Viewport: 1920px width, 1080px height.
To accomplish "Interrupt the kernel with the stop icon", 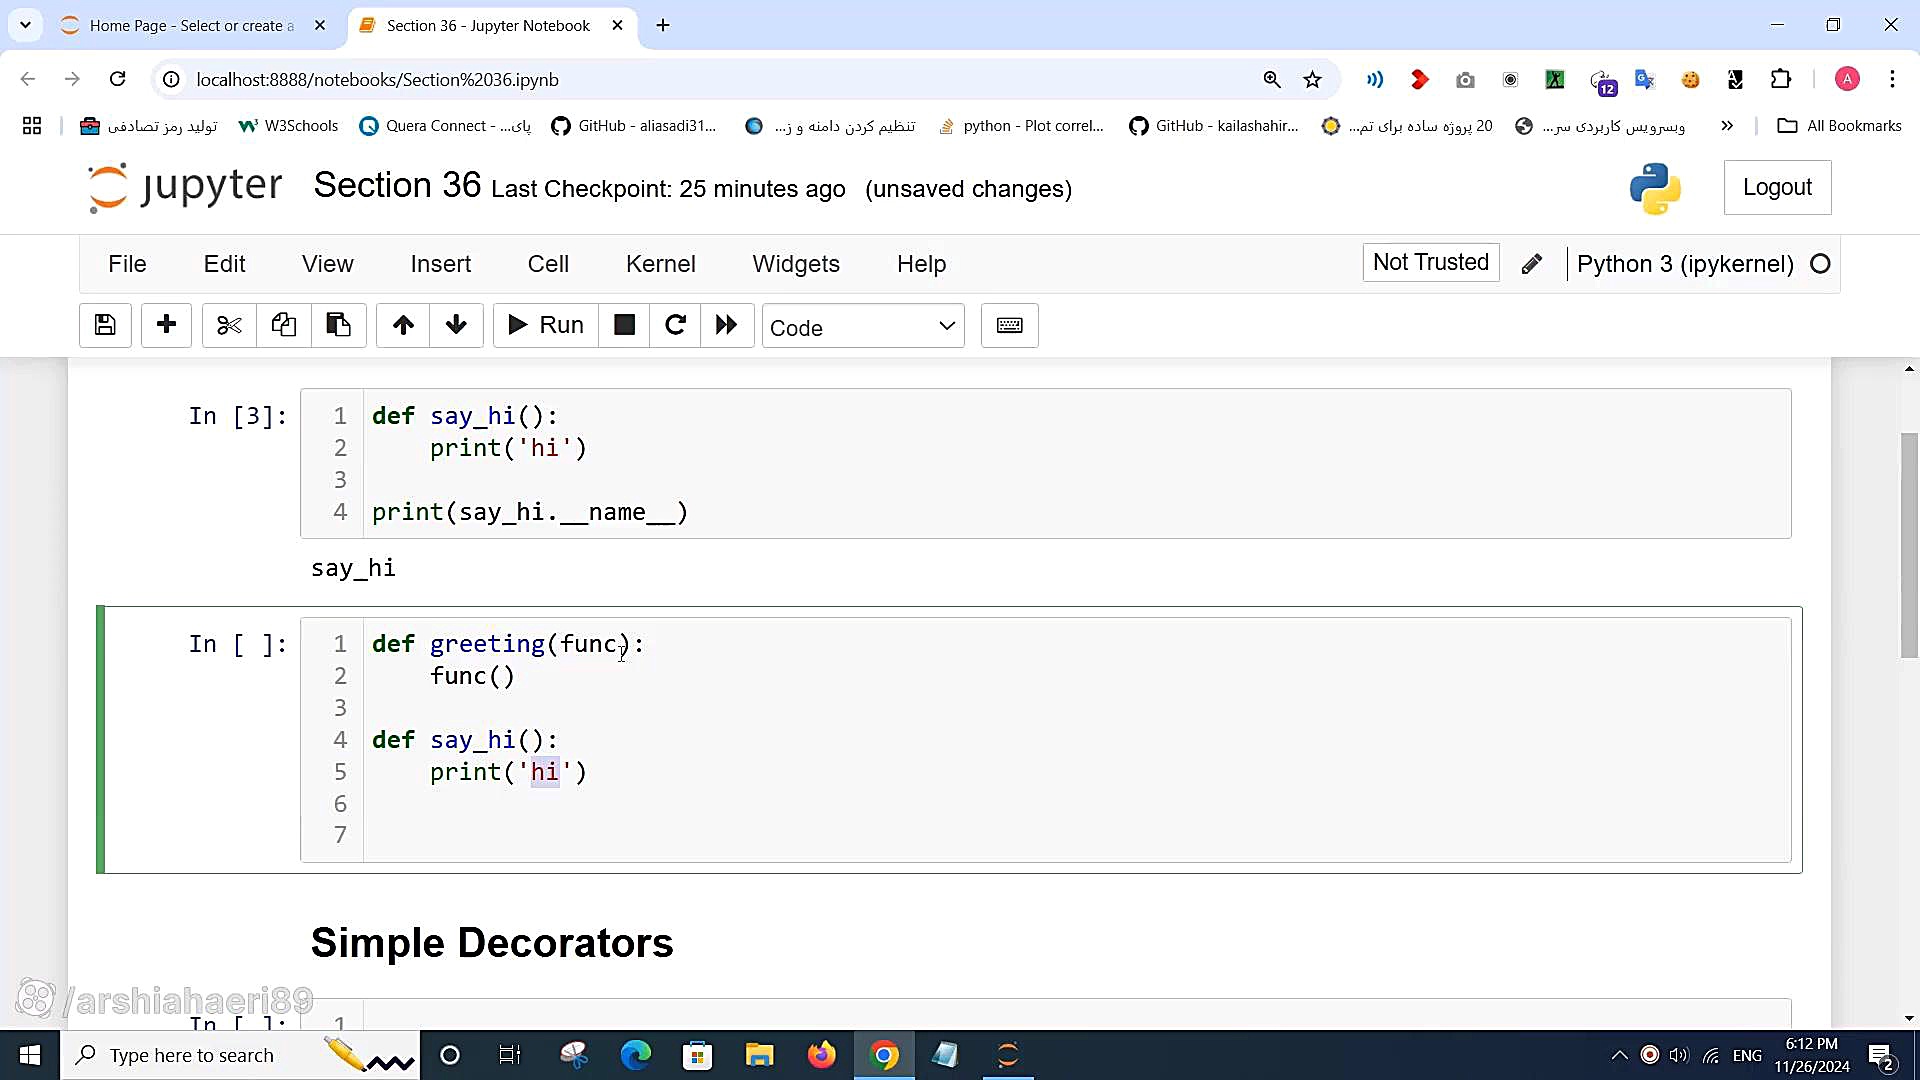I will click(624, 326).
